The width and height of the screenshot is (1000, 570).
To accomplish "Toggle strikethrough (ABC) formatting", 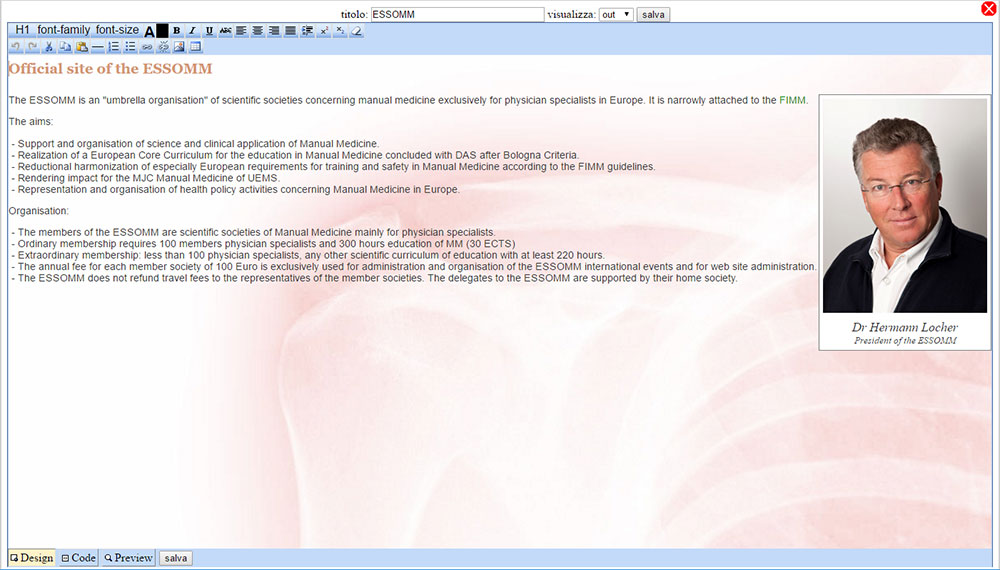I will point(225,31).
